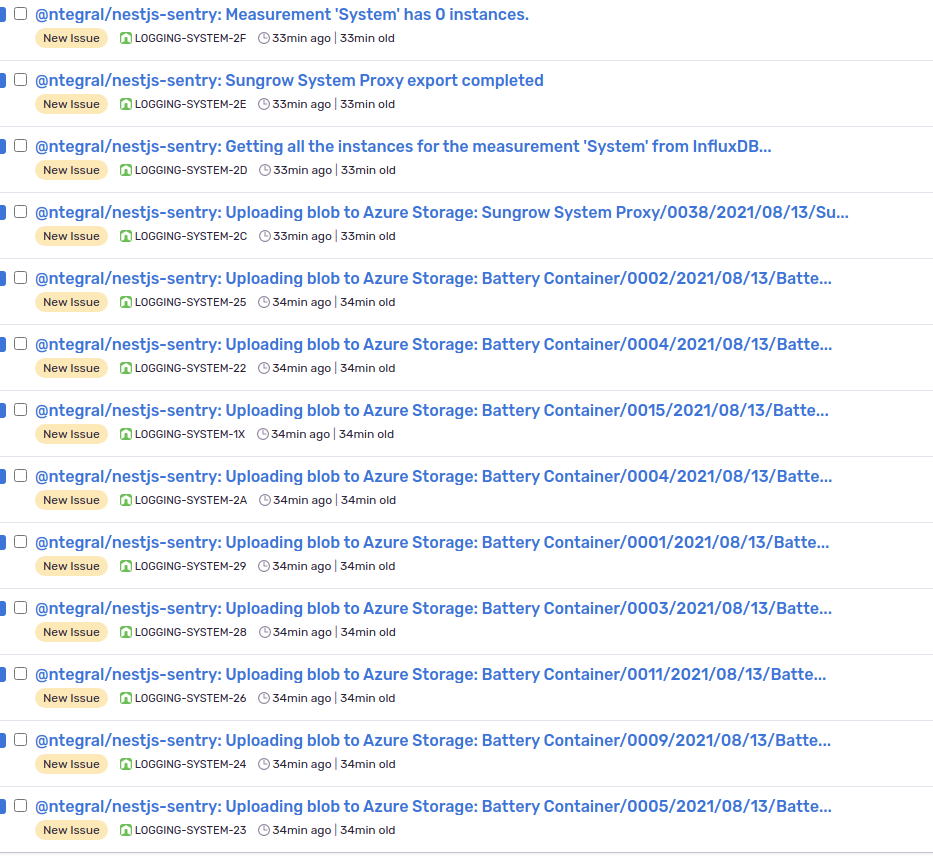Click the clock icon in the LOGGING-SYSTEM-28 row
933x858 pixels.
click(265, 632)
